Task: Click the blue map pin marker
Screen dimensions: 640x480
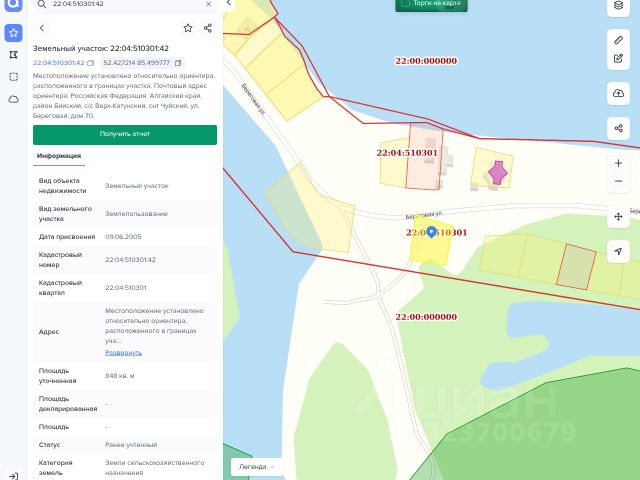Action: tap(431, 232)
